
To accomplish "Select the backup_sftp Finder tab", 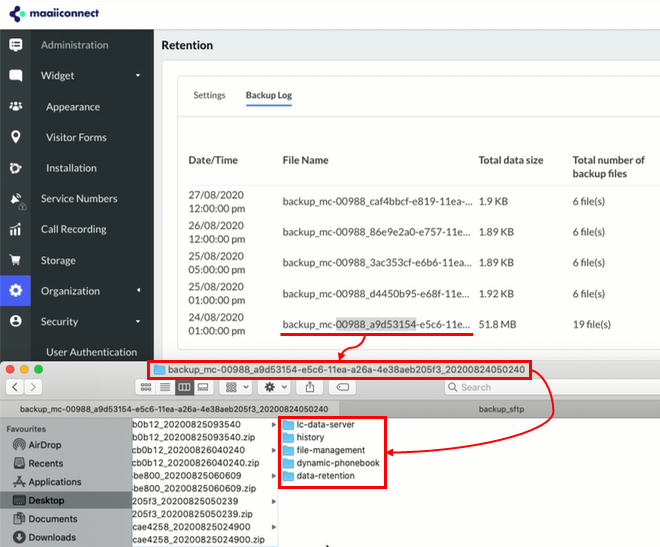I will (501, 409).
